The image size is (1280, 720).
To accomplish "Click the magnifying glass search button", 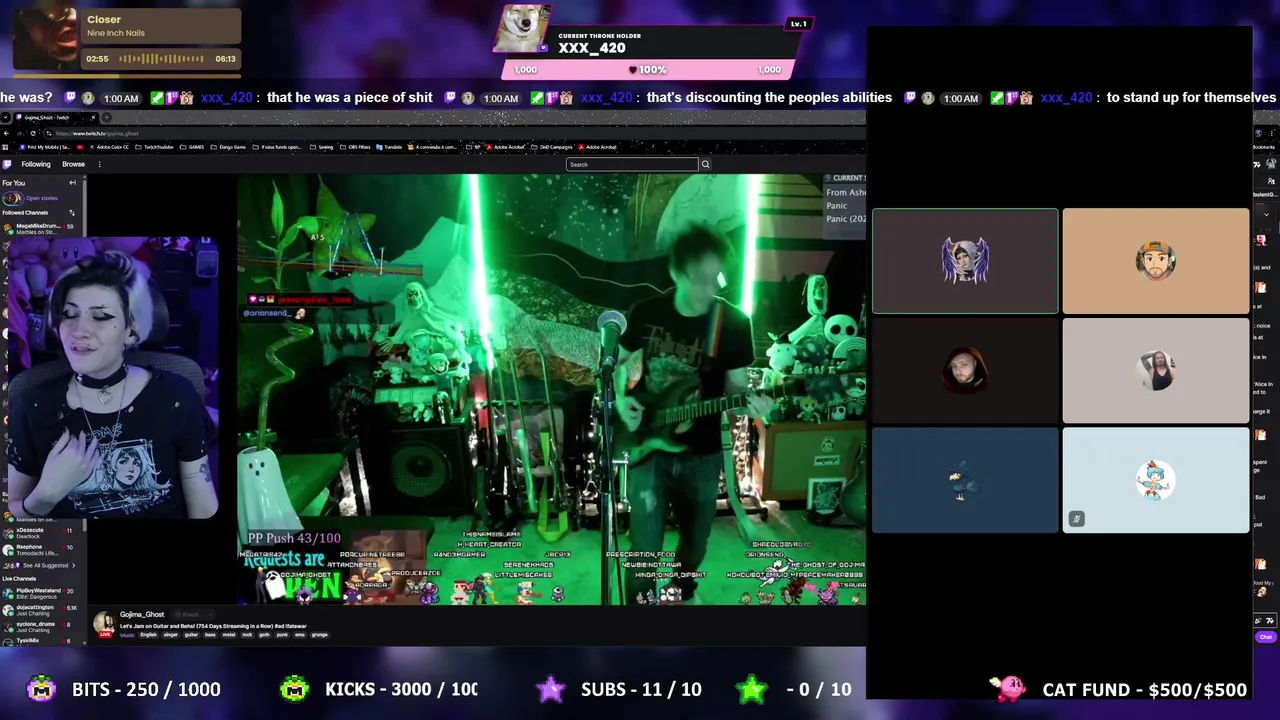I will click(705, 164).
